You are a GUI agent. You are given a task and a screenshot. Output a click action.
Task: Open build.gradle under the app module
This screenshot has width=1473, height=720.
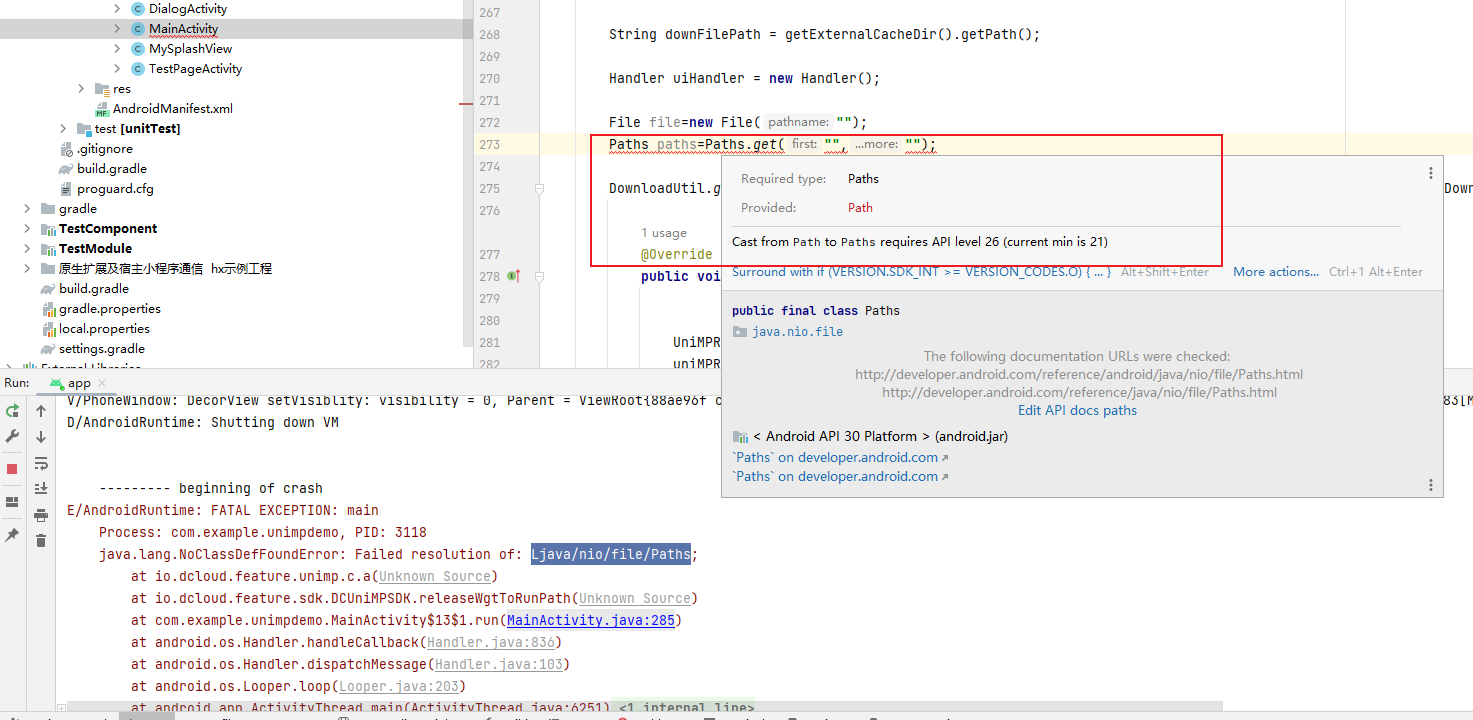tap(112, 169)
